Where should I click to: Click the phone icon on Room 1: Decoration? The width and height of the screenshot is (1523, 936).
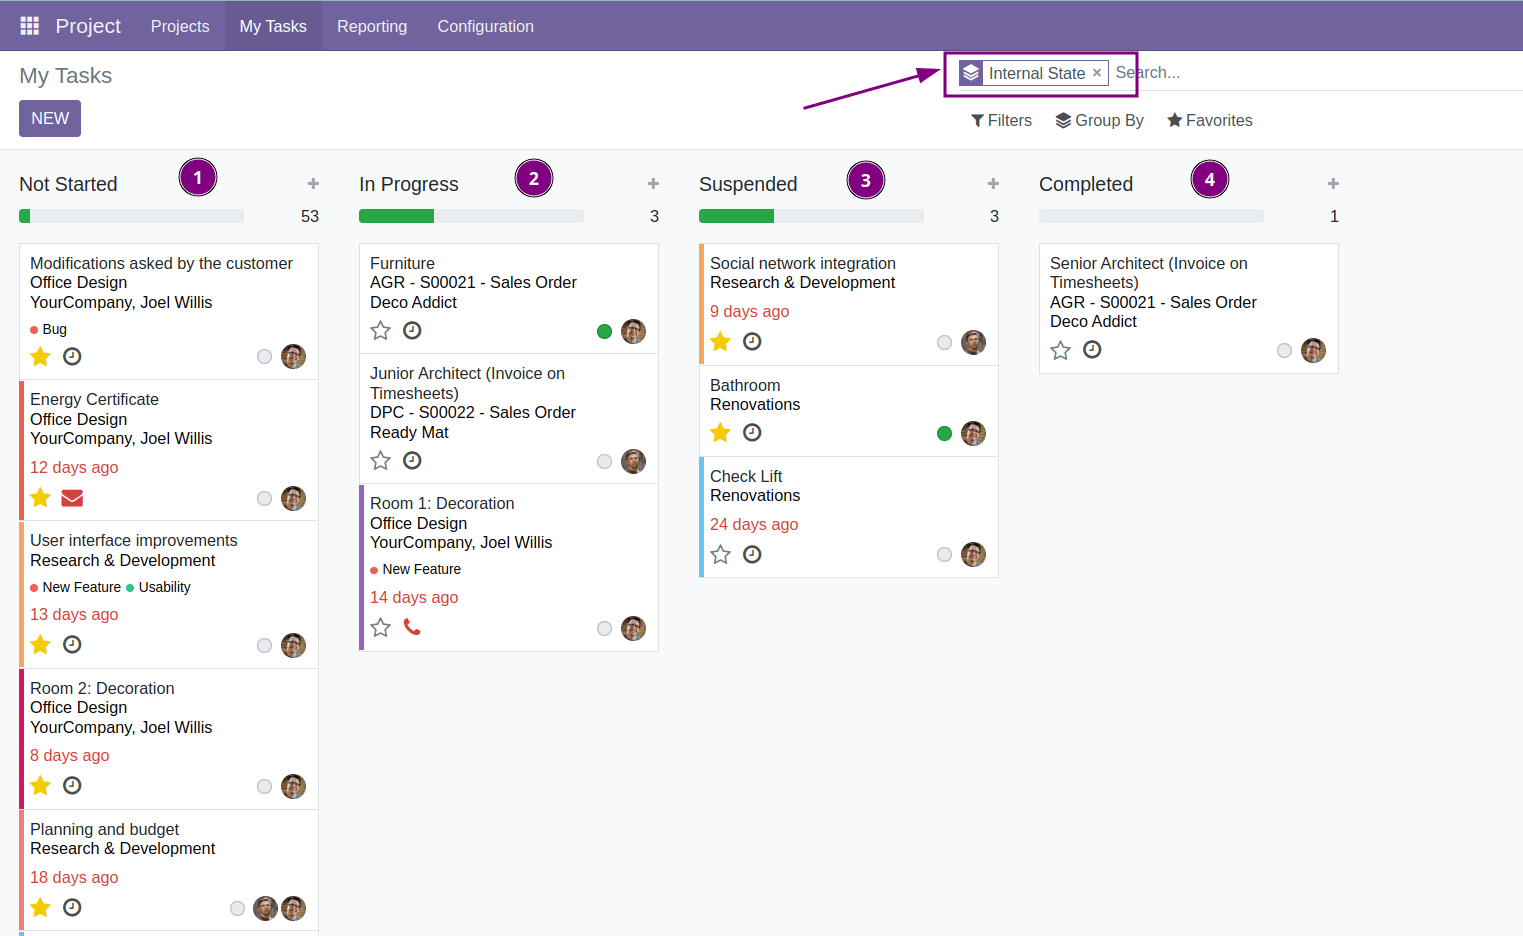(413, 627)
